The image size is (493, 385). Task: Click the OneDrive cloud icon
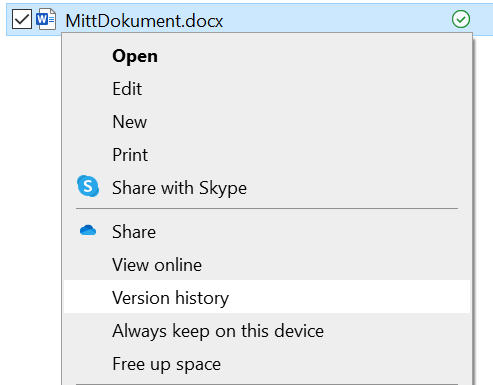click(88, 230)
